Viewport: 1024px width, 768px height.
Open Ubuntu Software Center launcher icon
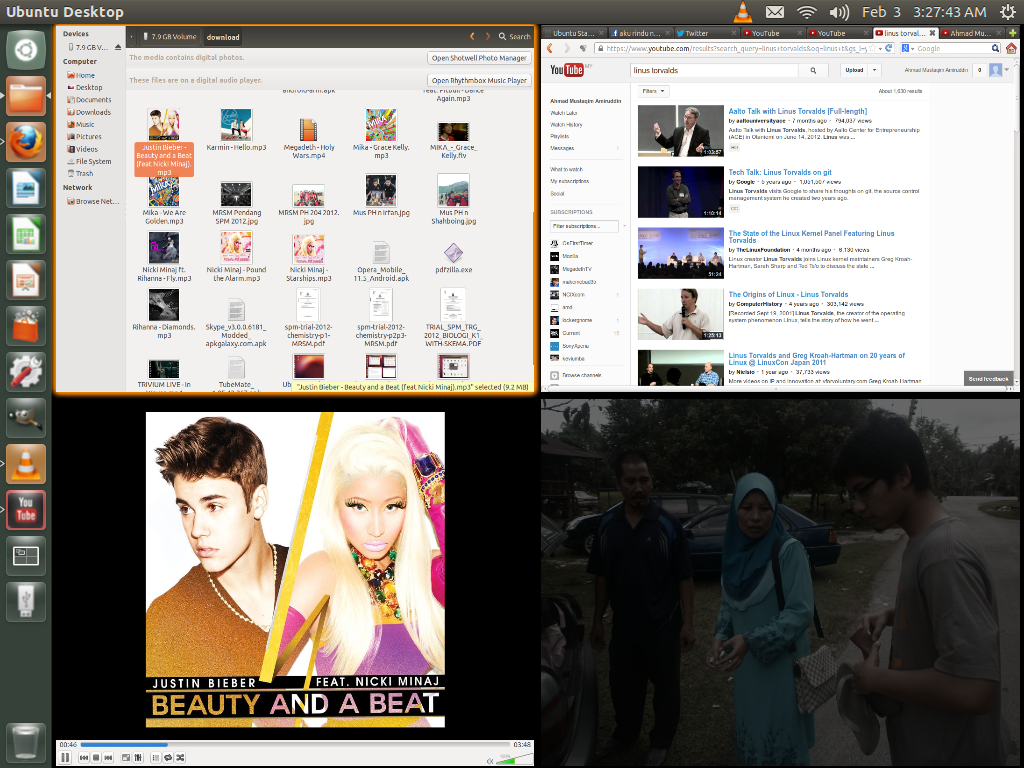tap(25, 326)
